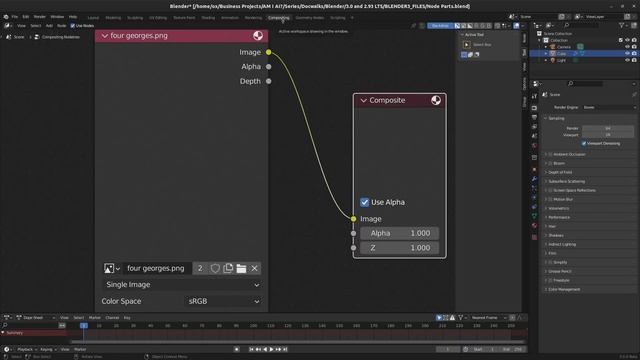Open the Texture properties tab icon
The width and height of the screenshot is (640, 360).
click(534, 237)
